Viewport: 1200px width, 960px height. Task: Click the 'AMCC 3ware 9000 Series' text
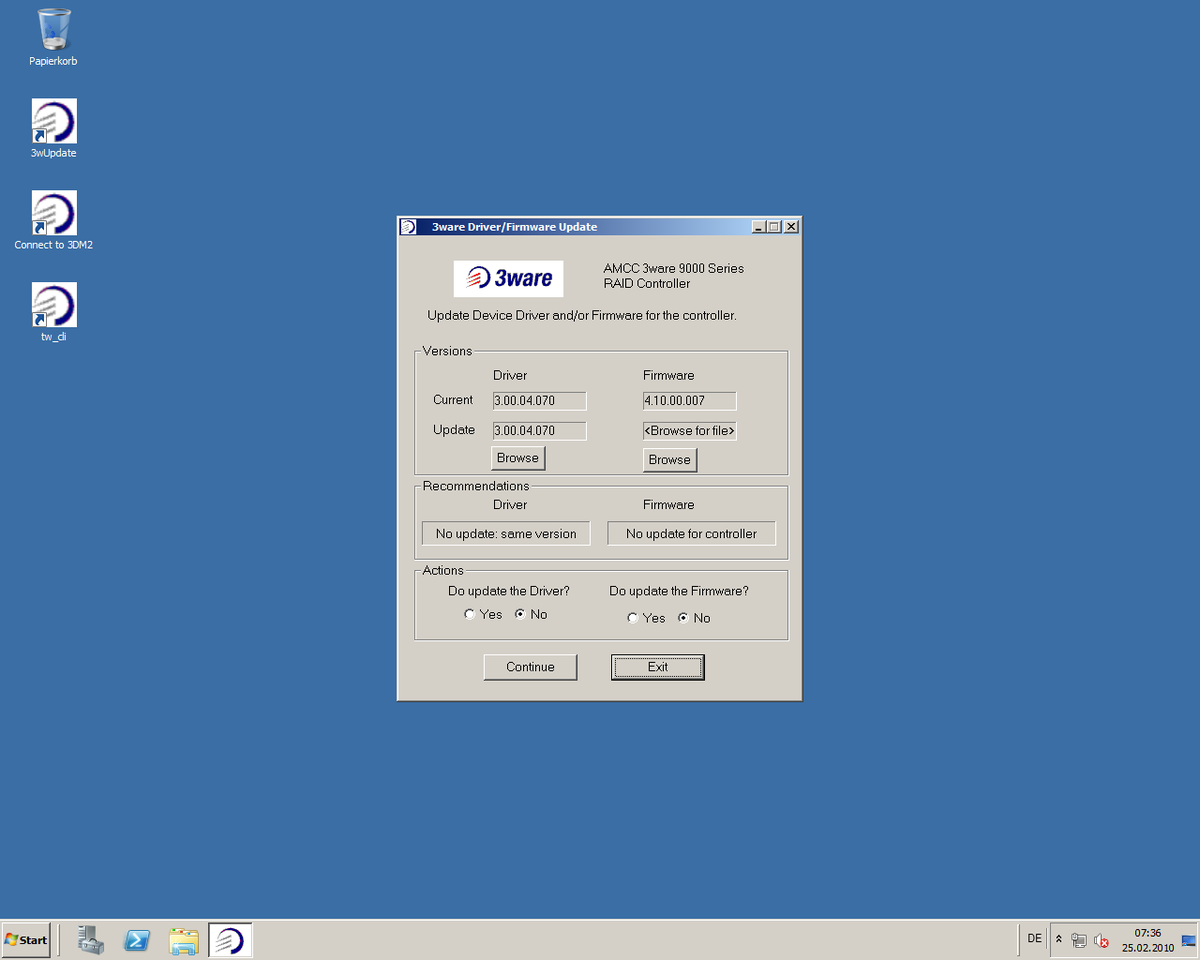coord(674,268)
